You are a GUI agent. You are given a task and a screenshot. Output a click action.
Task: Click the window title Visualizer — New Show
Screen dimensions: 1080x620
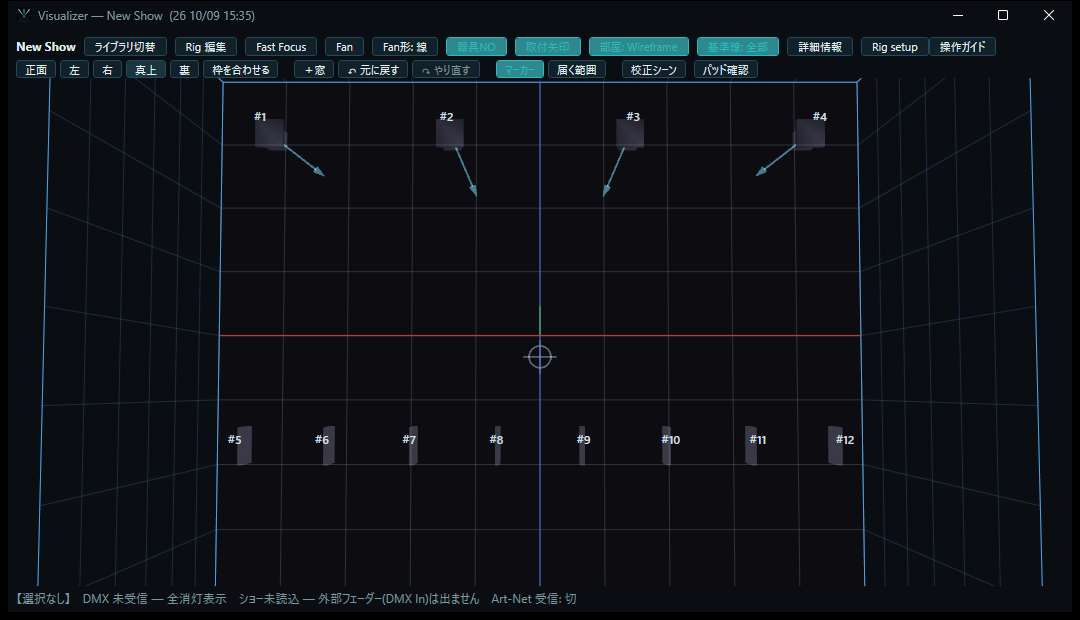point(101,15)
